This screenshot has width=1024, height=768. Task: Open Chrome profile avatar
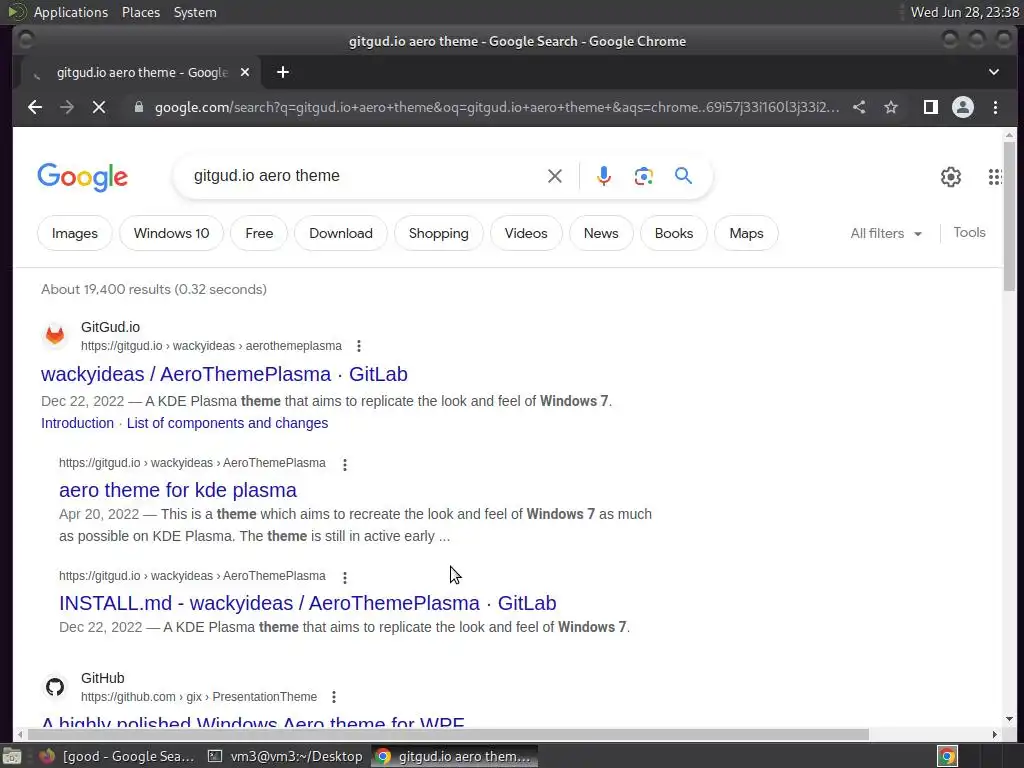click(963, 107)
